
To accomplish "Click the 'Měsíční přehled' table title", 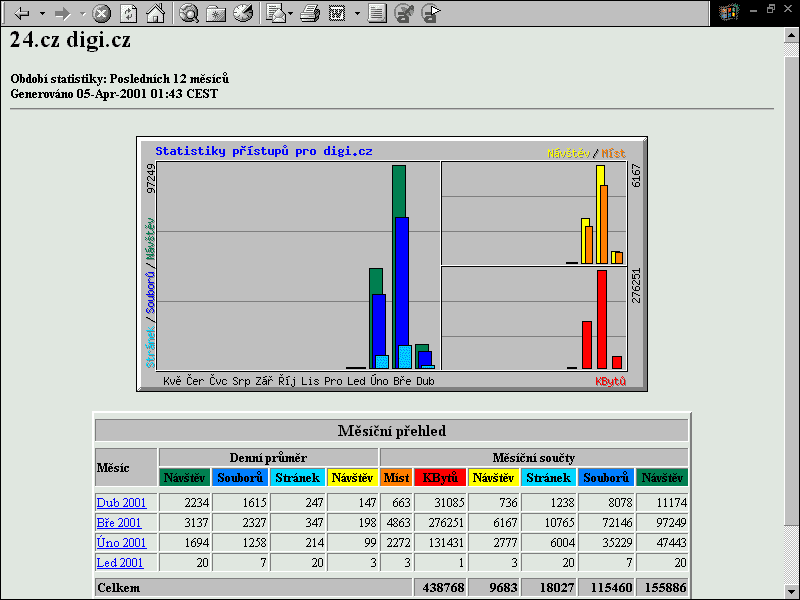I will point(392,431).
